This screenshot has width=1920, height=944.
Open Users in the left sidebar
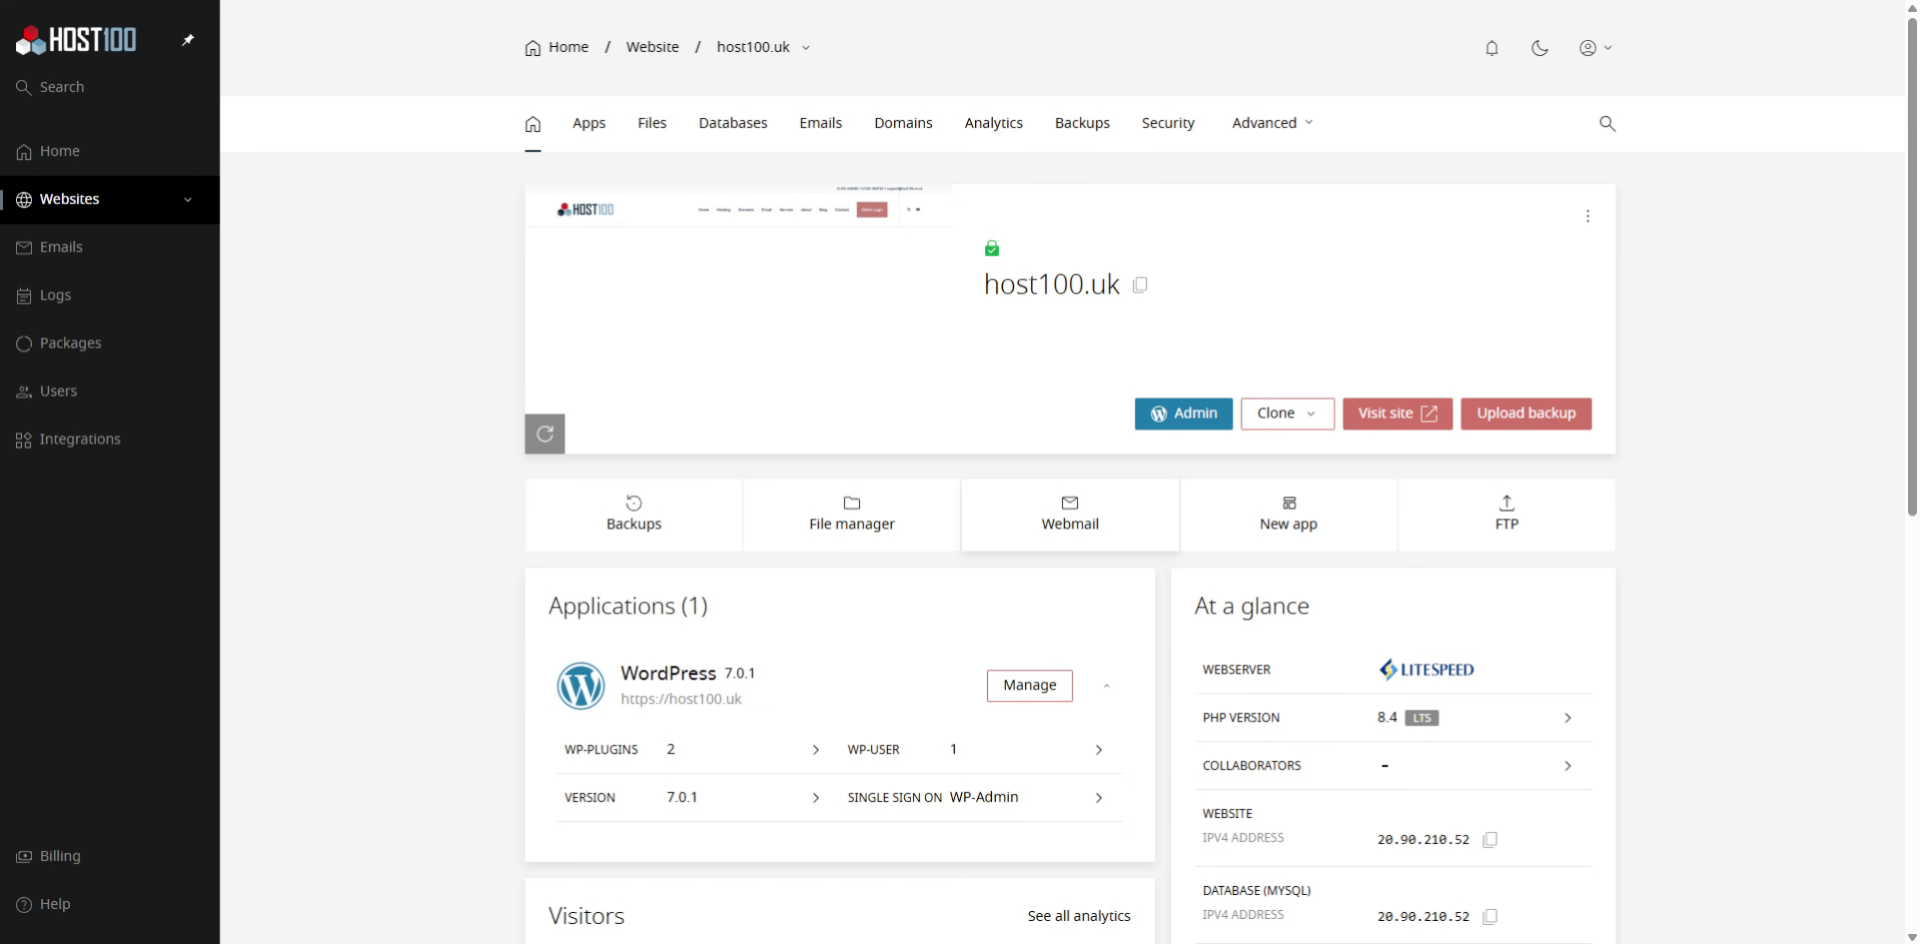point(110,391)
